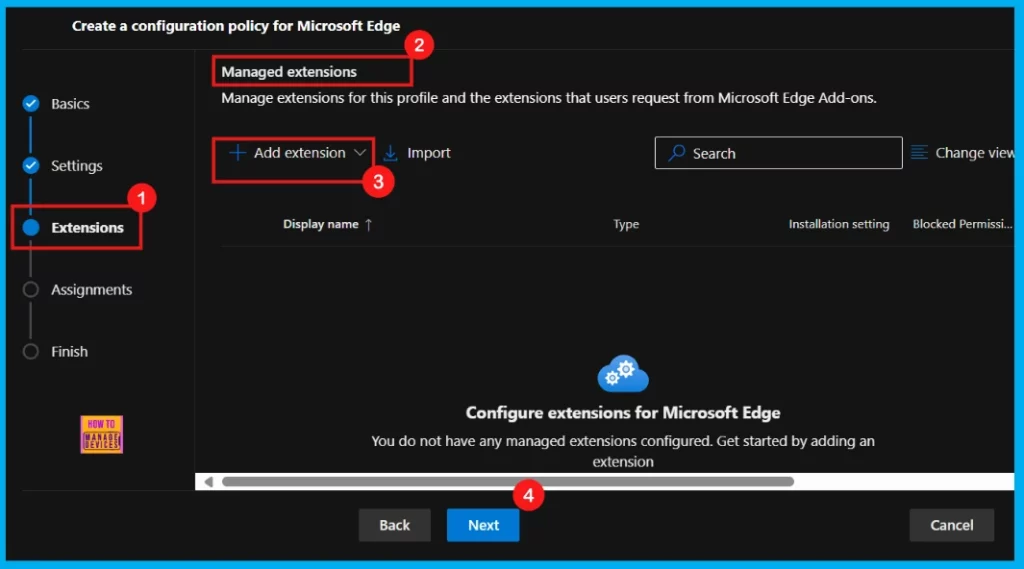
Task: Click into the Search extensions field
Action: [778, 153]
